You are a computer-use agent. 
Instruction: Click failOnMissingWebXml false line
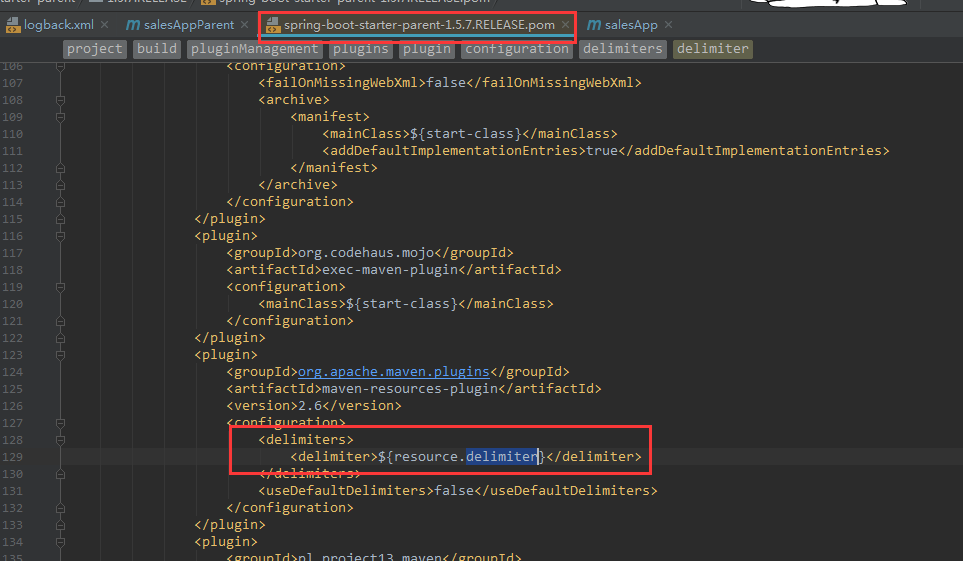pos(450,82)
